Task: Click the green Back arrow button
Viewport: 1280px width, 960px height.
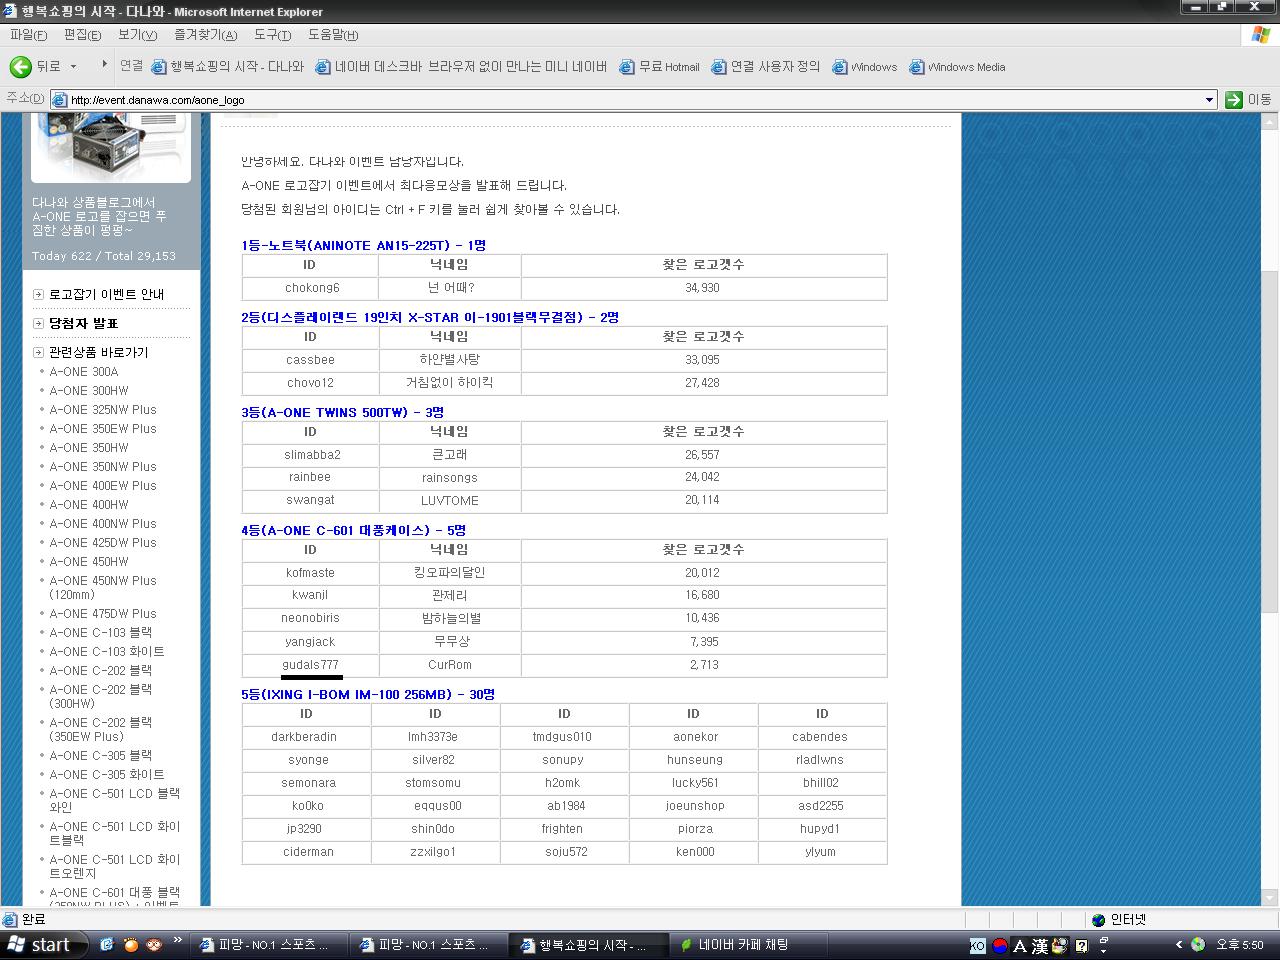Action: click(x=20, y=67)
